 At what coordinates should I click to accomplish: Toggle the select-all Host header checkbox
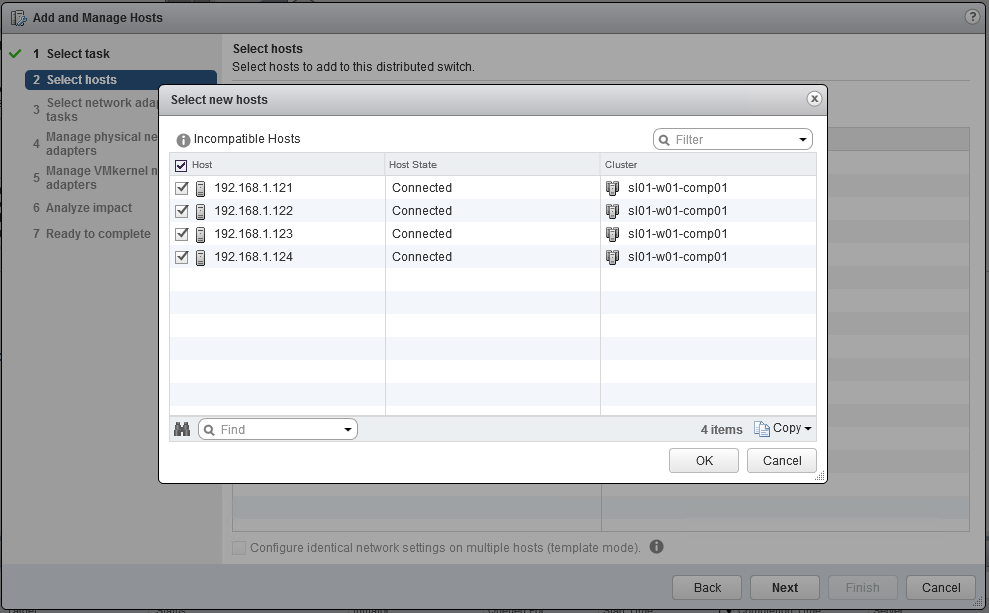point(181,165)
